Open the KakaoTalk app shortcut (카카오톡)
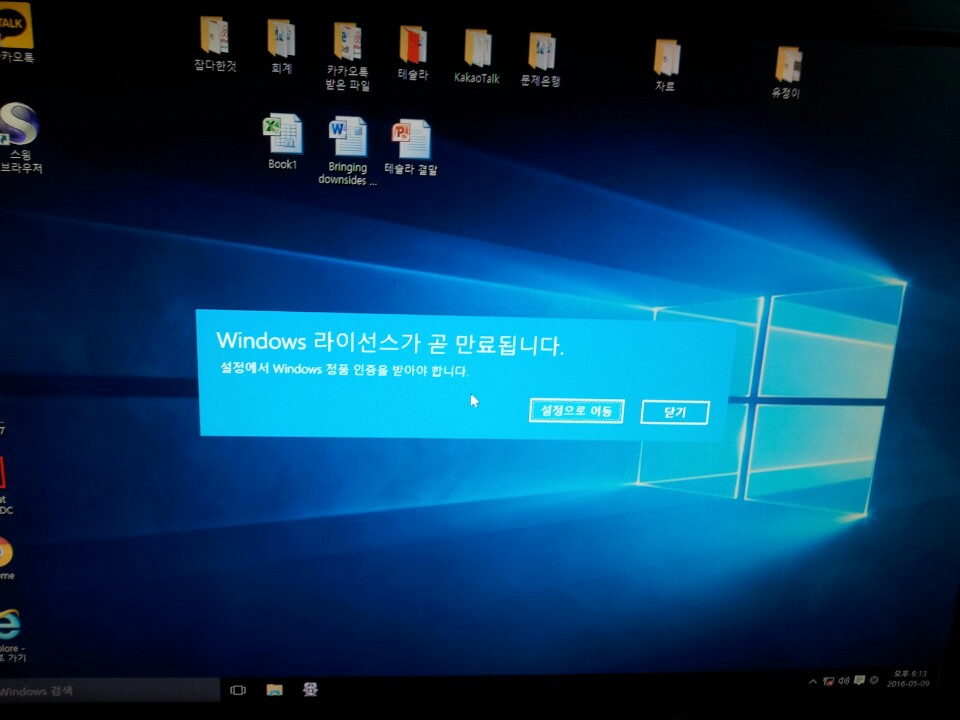 [15, 34]
